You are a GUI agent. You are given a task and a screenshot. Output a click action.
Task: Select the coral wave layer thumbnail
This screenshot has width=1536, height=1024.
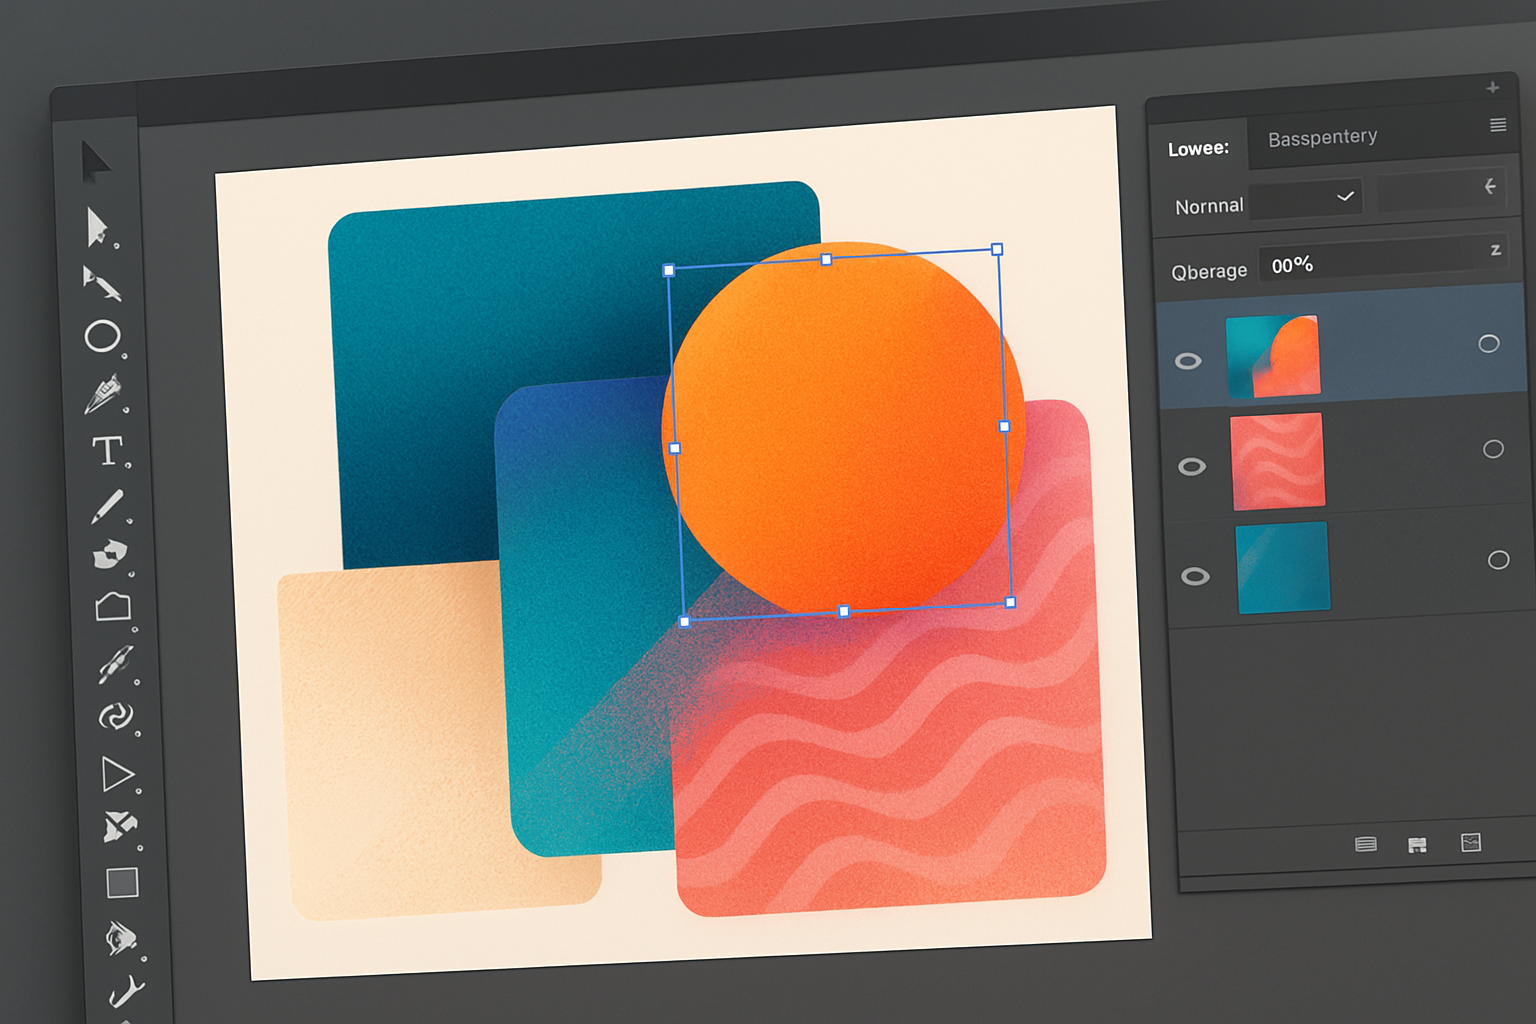(1278, 461)
